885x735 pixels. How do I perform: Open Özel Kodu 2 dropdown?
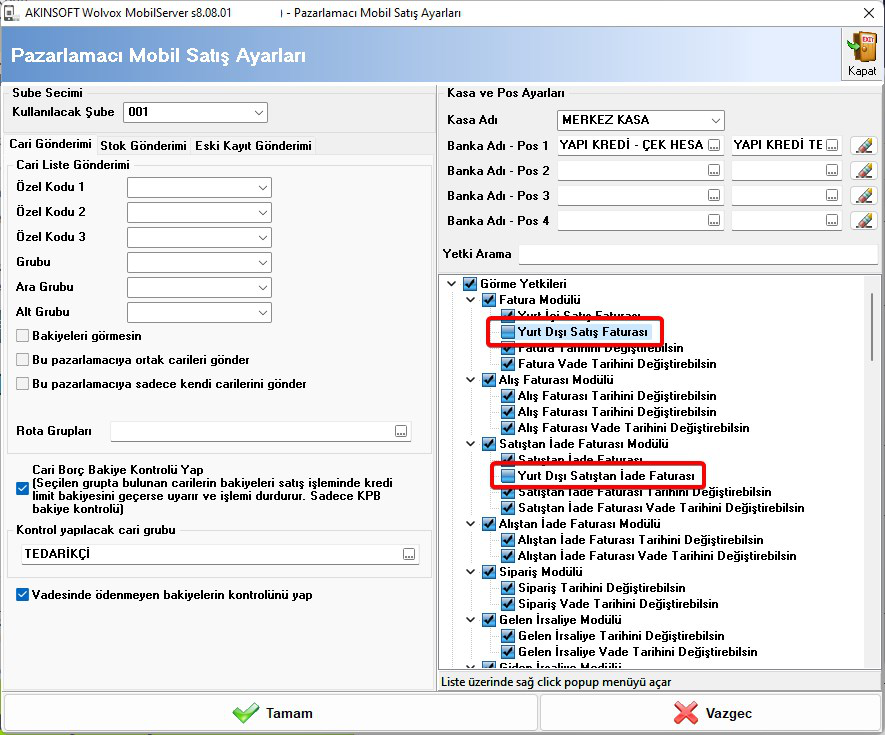tap(262, 212)
